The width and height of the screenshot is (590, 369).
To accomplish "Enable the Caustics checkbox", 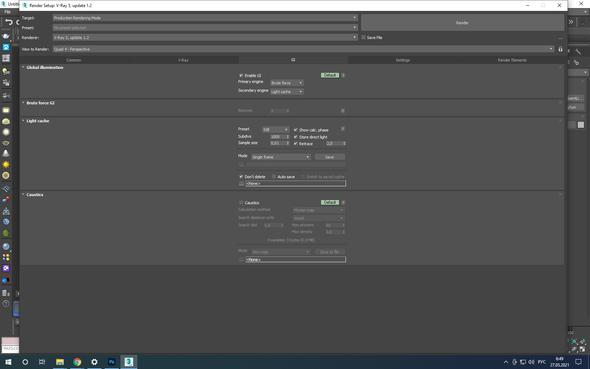I will point(241,202).
